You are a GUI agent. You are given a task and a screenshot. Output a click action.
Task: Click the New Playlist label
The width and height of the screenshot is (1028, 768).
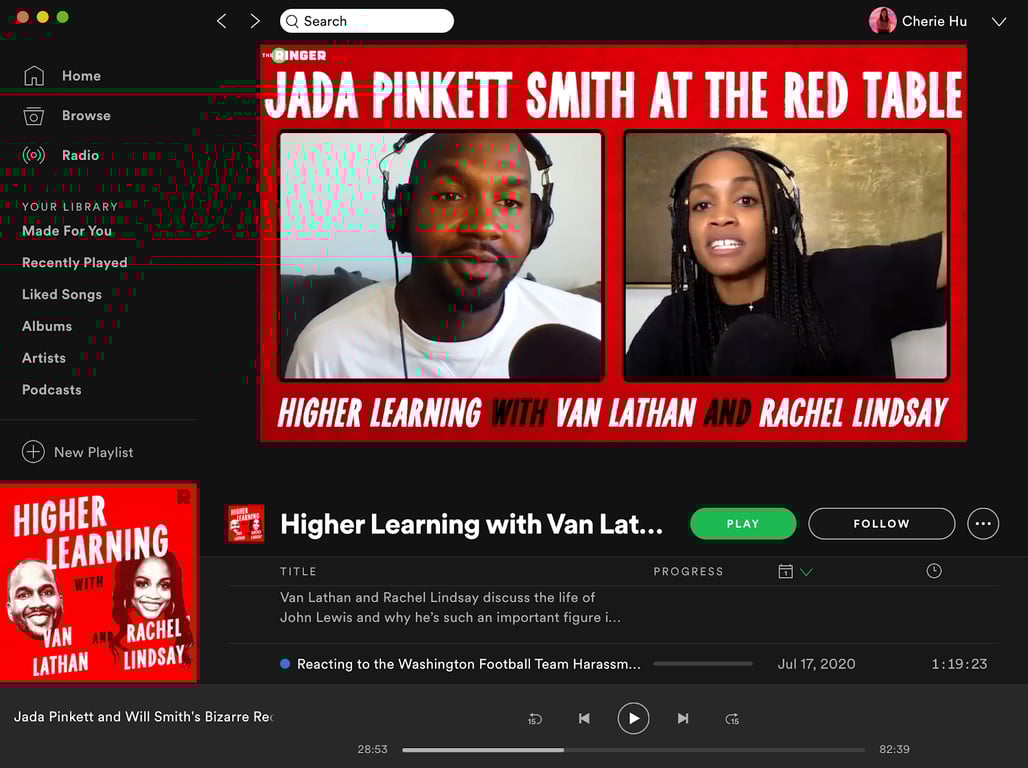[94, 453]
